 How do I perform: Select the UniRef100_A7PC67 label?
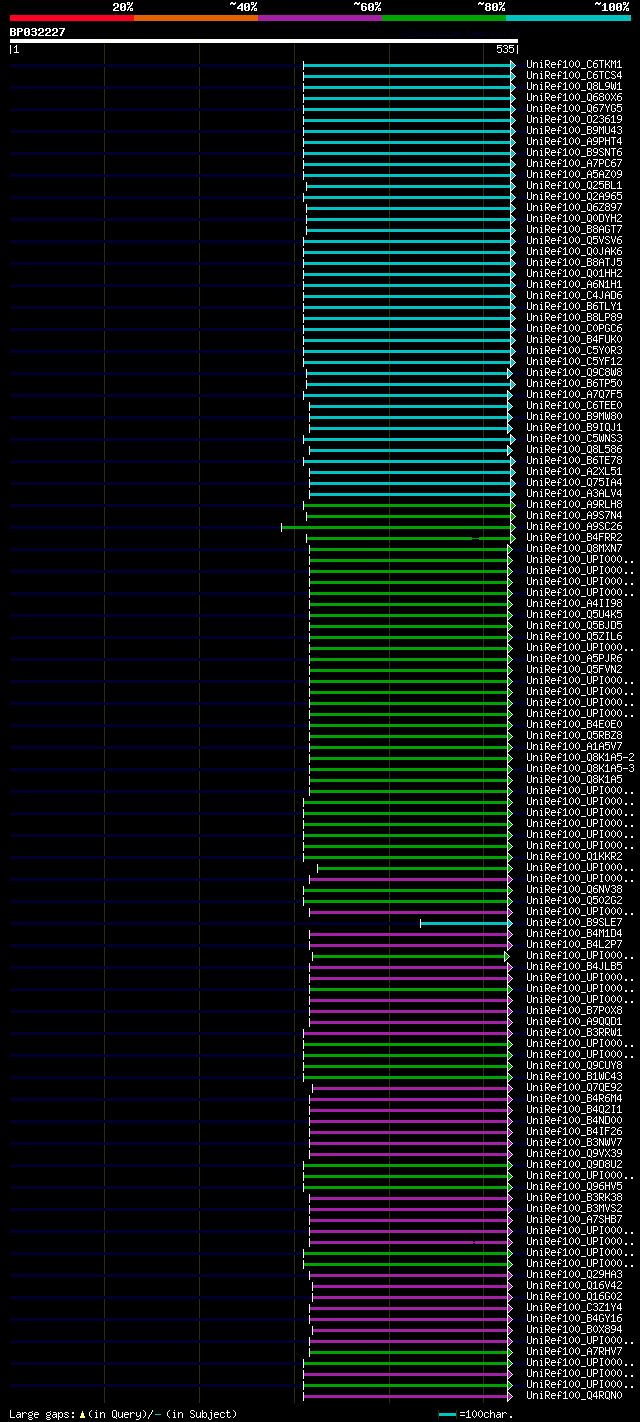(x=574, y=163)
